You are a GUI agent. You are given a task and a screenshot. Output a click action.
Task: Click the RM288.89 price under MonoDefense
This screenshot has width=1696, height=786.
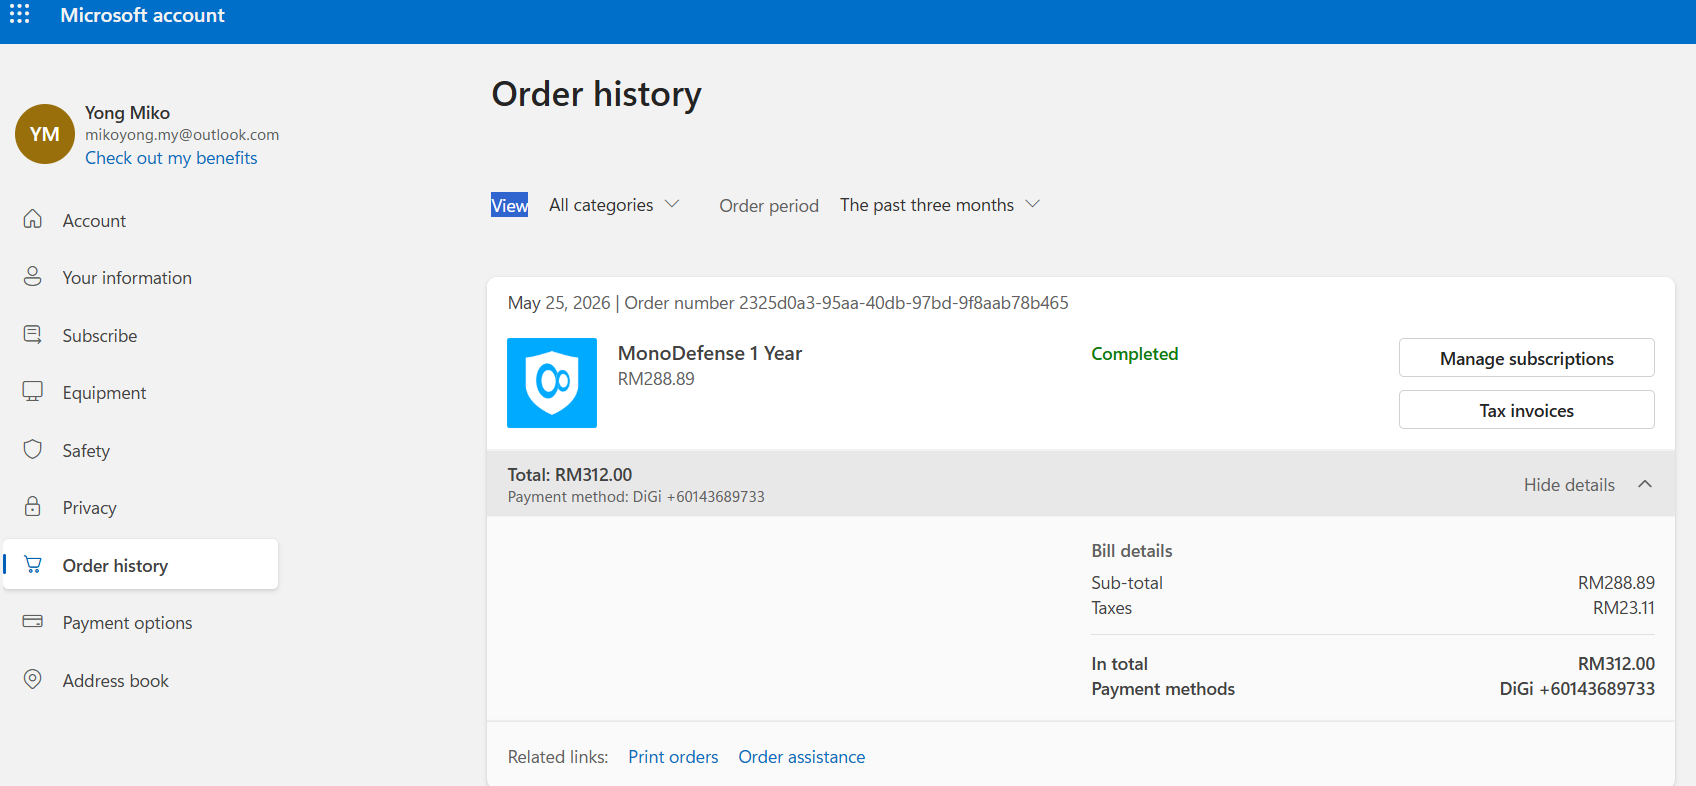coord(656,379)
